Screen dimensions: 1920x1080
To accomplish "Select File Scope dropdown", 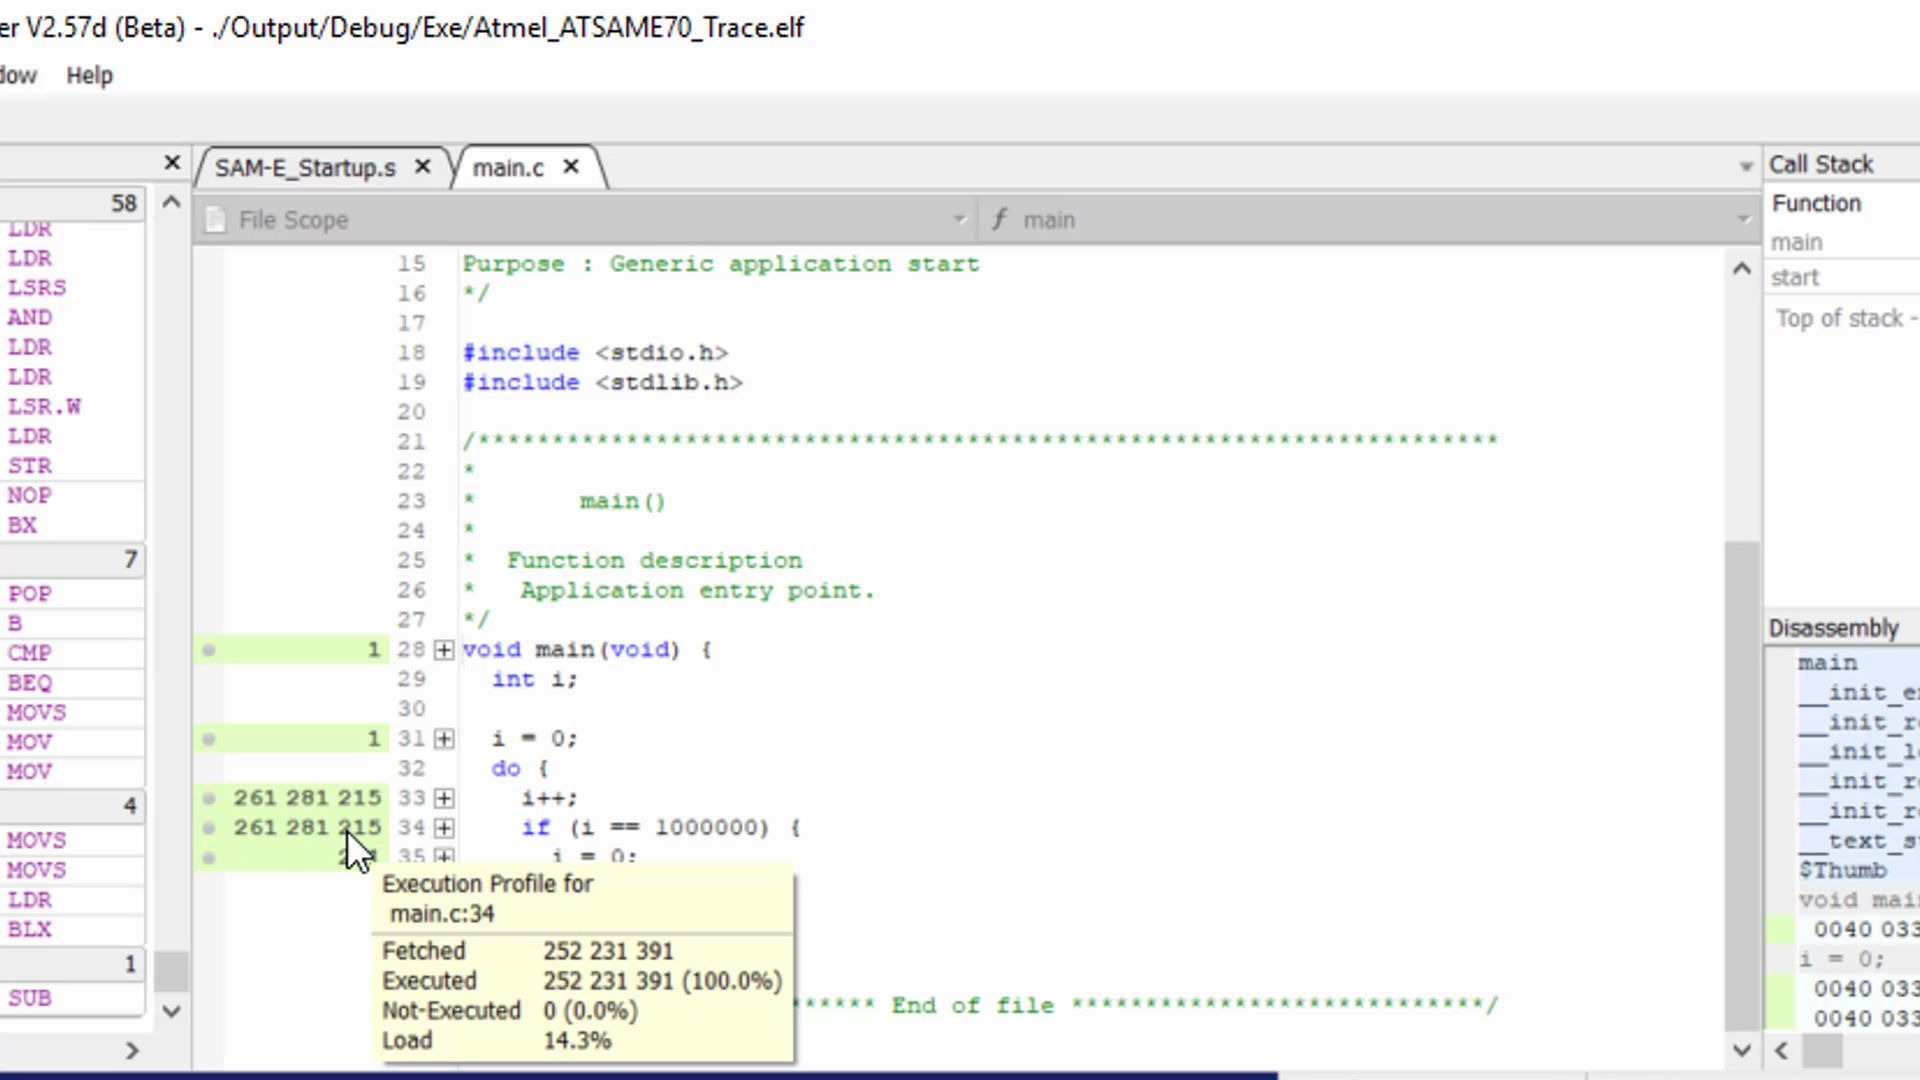I will coord(584,219).
